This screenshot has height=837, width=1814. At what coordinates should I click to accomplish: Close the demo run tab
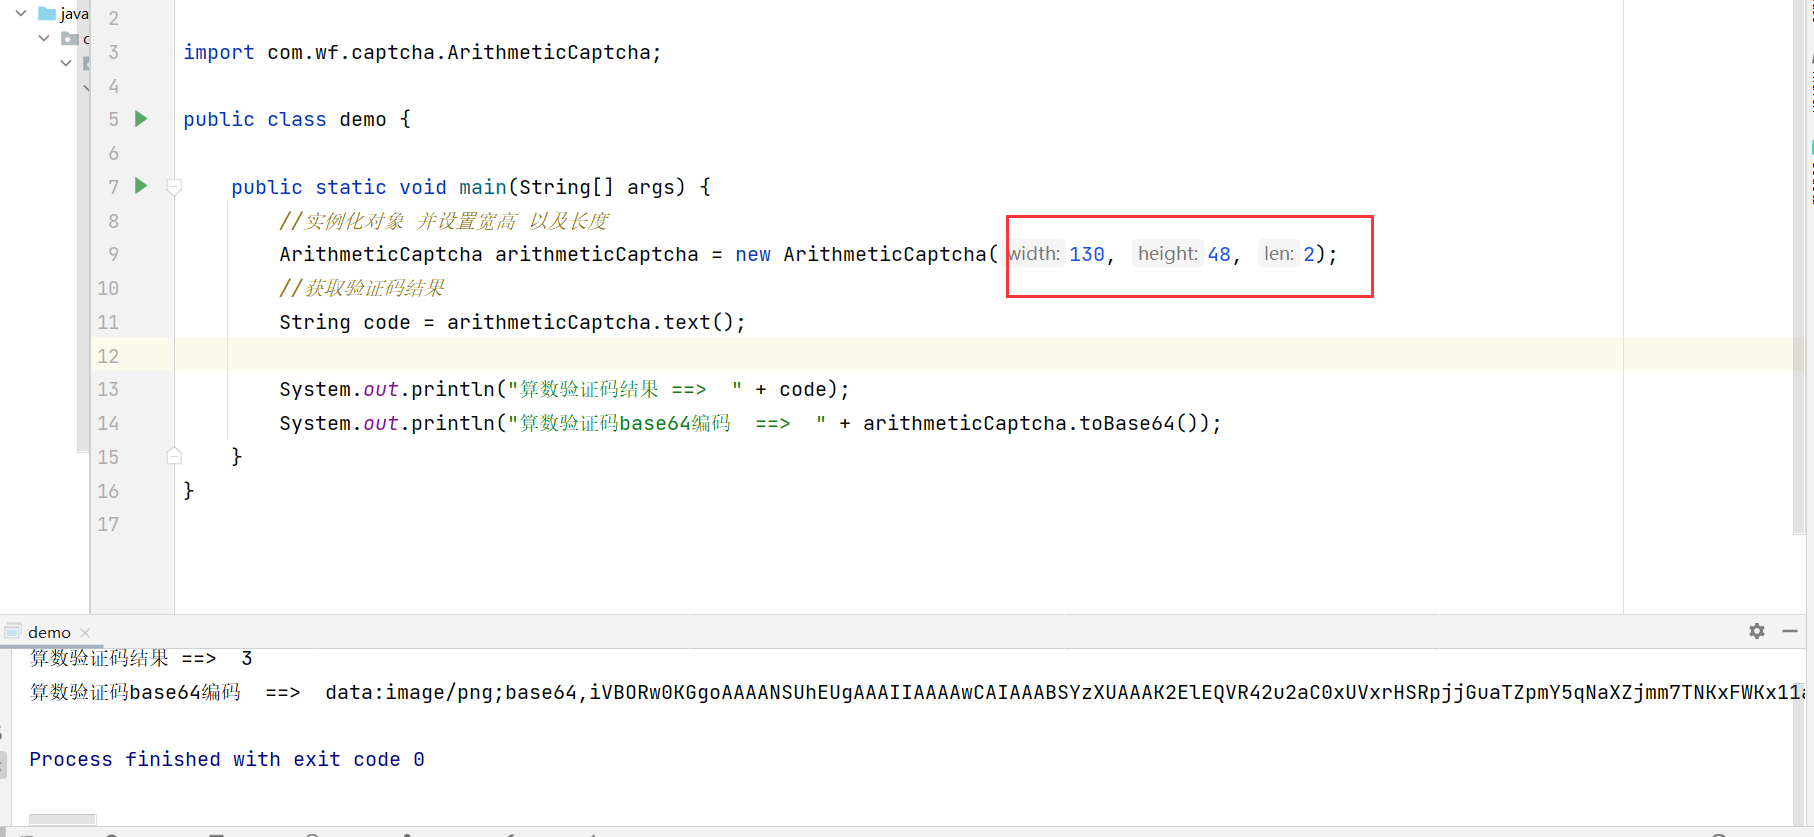coord(85,632)
